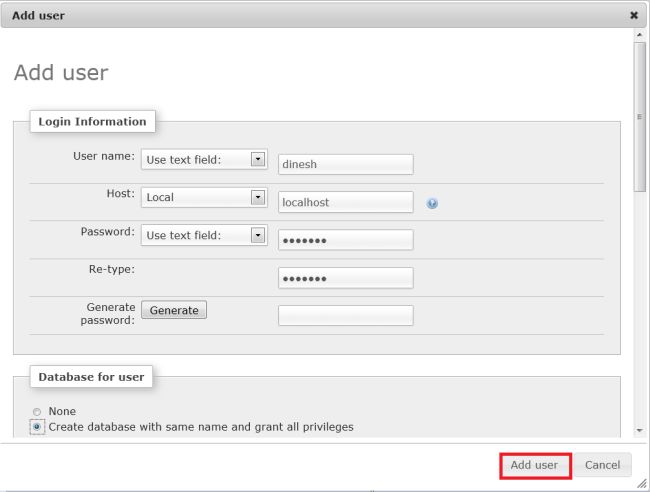Click the Generate password button
This screenshot has width=650, height=492.
[x=174, y=310]
